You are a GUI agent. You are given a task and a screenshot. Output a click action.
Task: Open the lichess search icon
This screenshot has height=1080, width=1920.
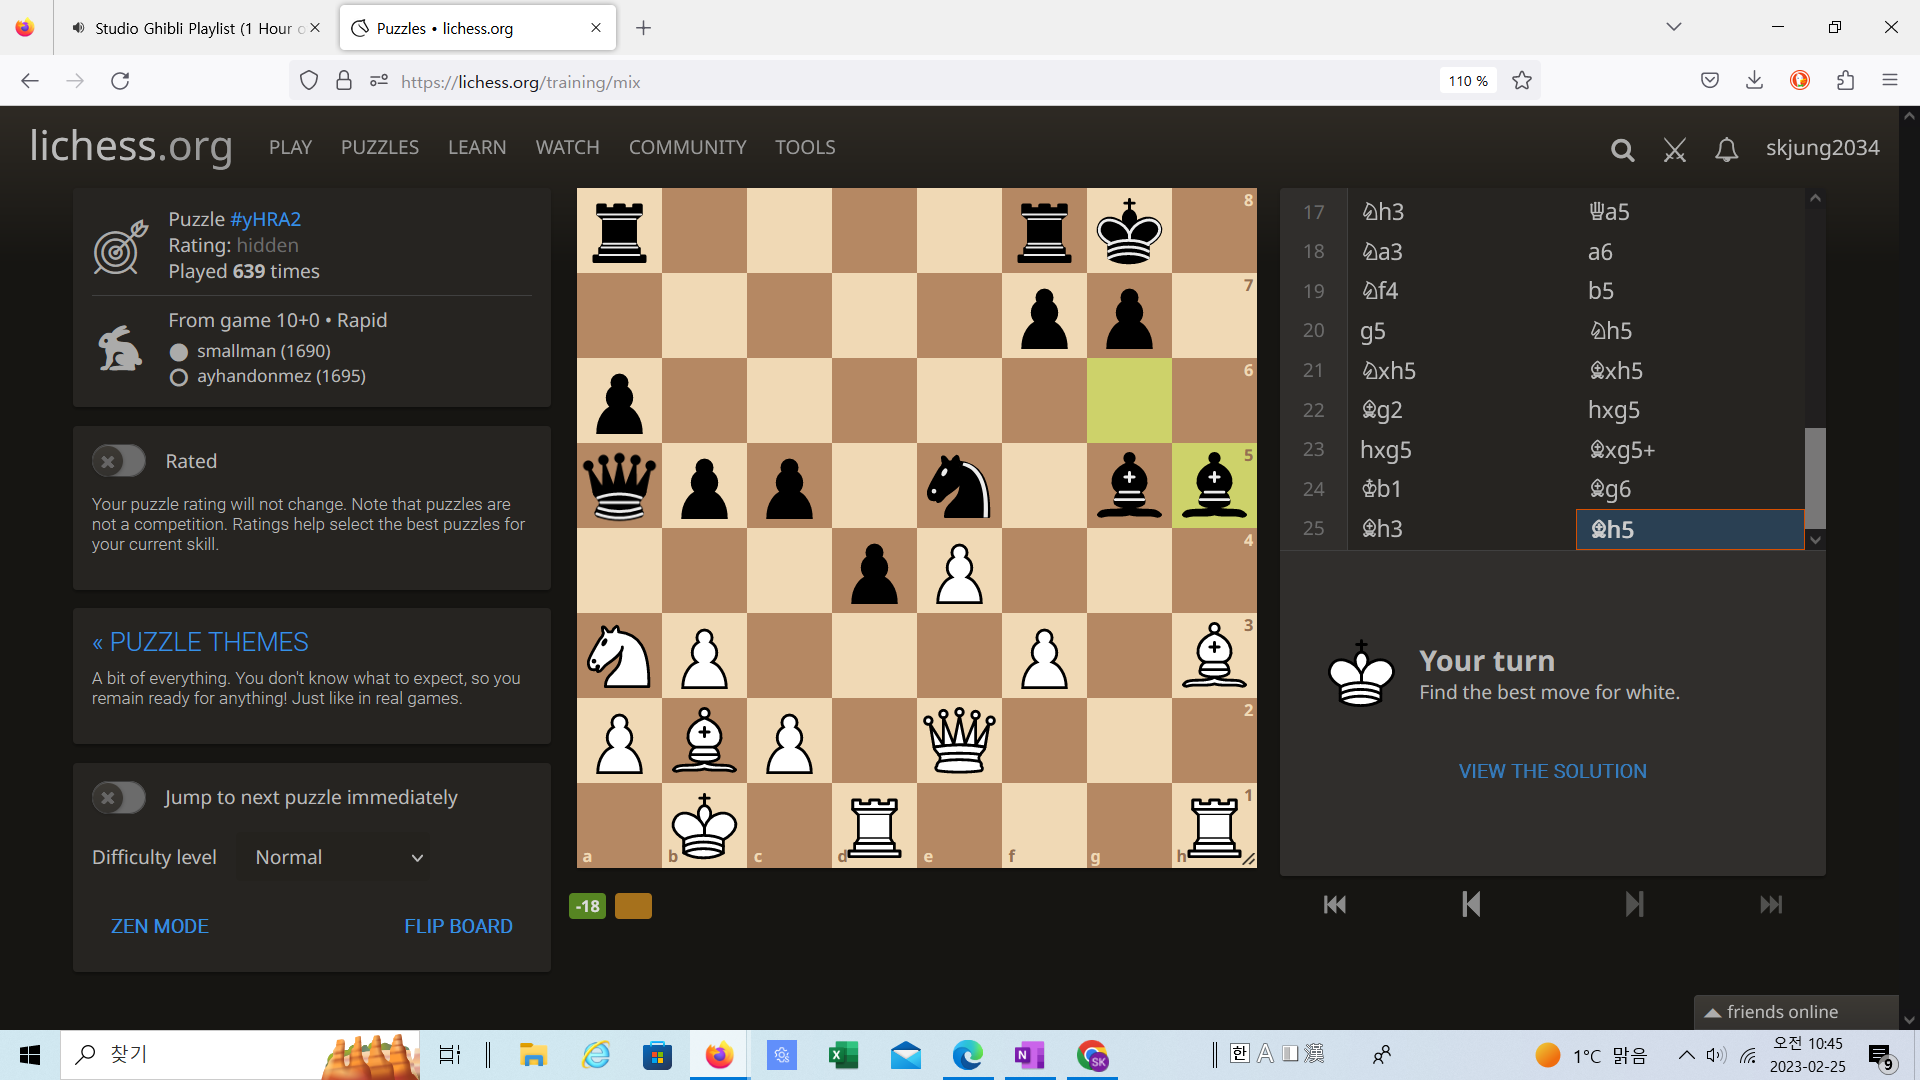(x=1622, y=150)
